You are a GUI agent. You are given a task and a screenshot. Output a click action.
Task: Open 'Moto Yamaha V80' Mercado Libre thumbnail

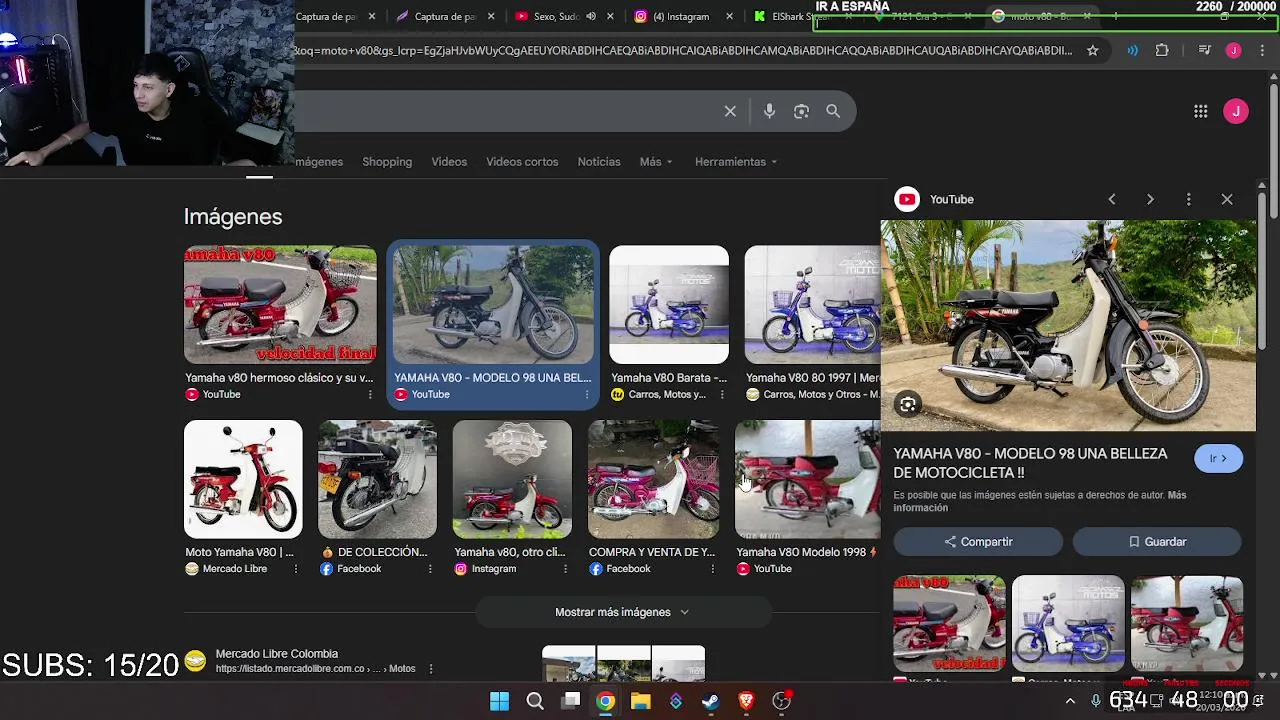[243, 479]
